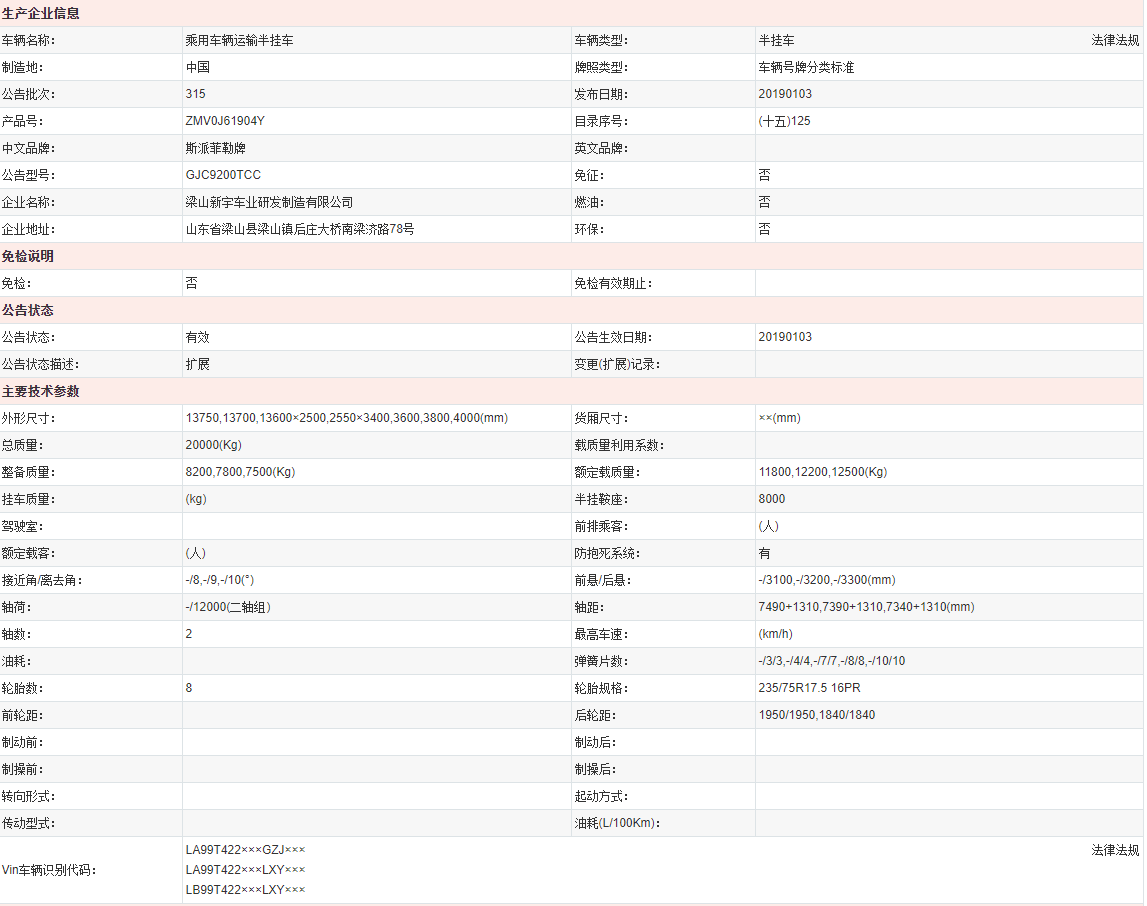Click the 法律法规 link beside the Vin codes

coord(1115,850)
